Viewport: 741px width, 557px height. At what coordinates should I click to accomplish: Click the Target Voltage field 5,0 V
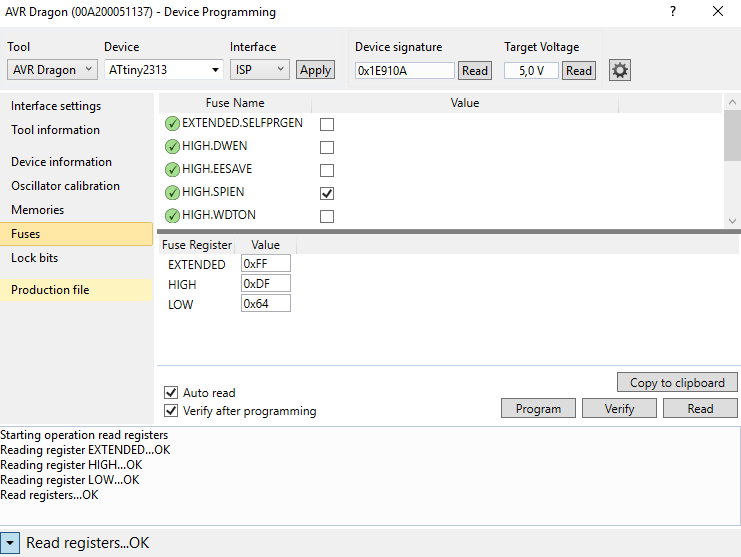pyautogui.click(x=531, y=71)
